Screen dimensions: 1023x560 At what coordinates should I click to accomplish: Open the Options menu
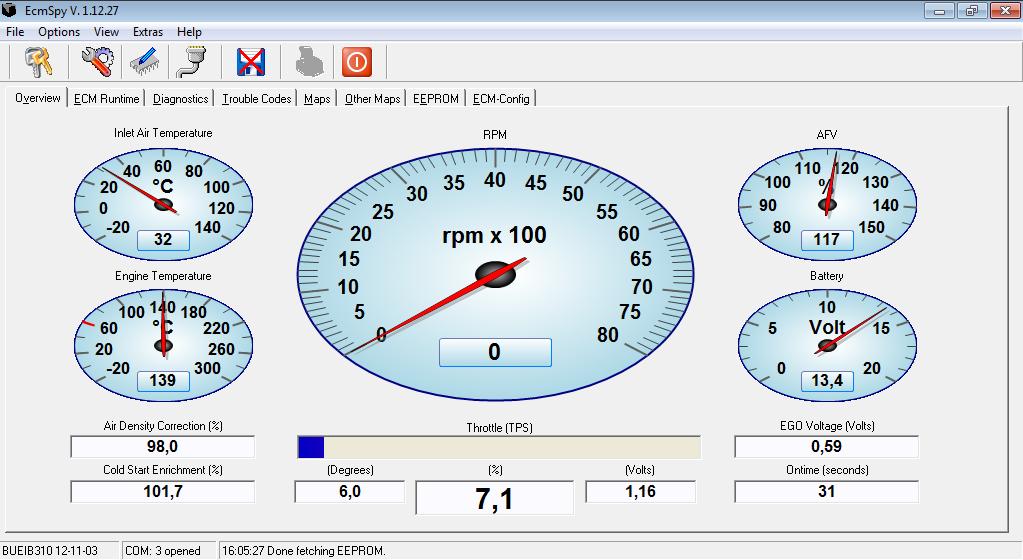pos(59,32)
